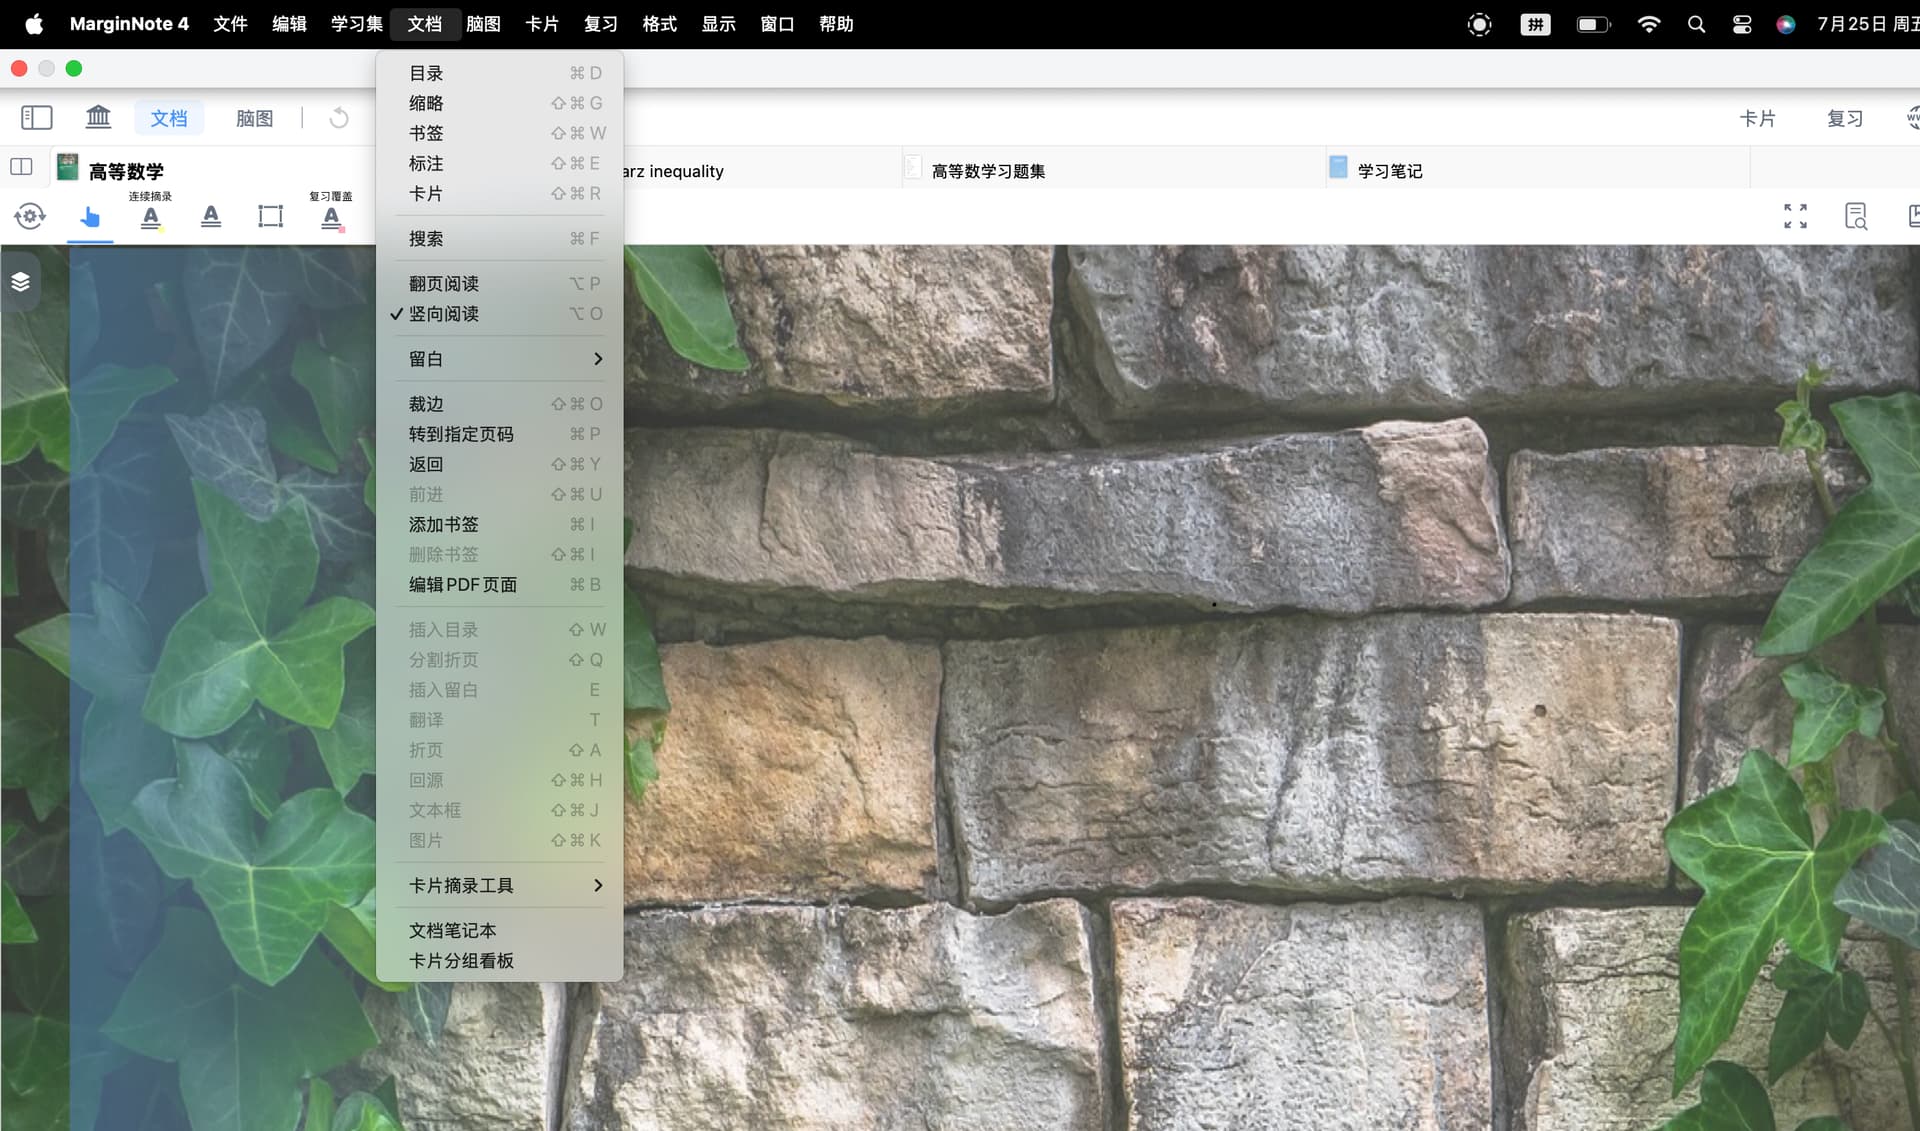Choose 编辑 PDF 页面 menu item

[x=499, y=585]
